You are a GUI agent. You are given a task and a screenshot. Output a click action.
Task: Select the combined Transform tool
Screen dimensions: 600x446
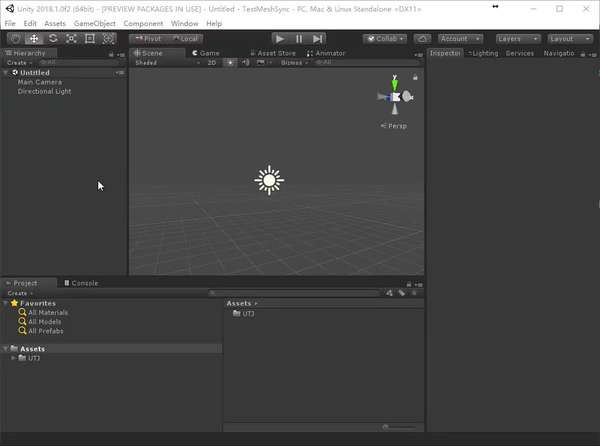click(108, 39)
